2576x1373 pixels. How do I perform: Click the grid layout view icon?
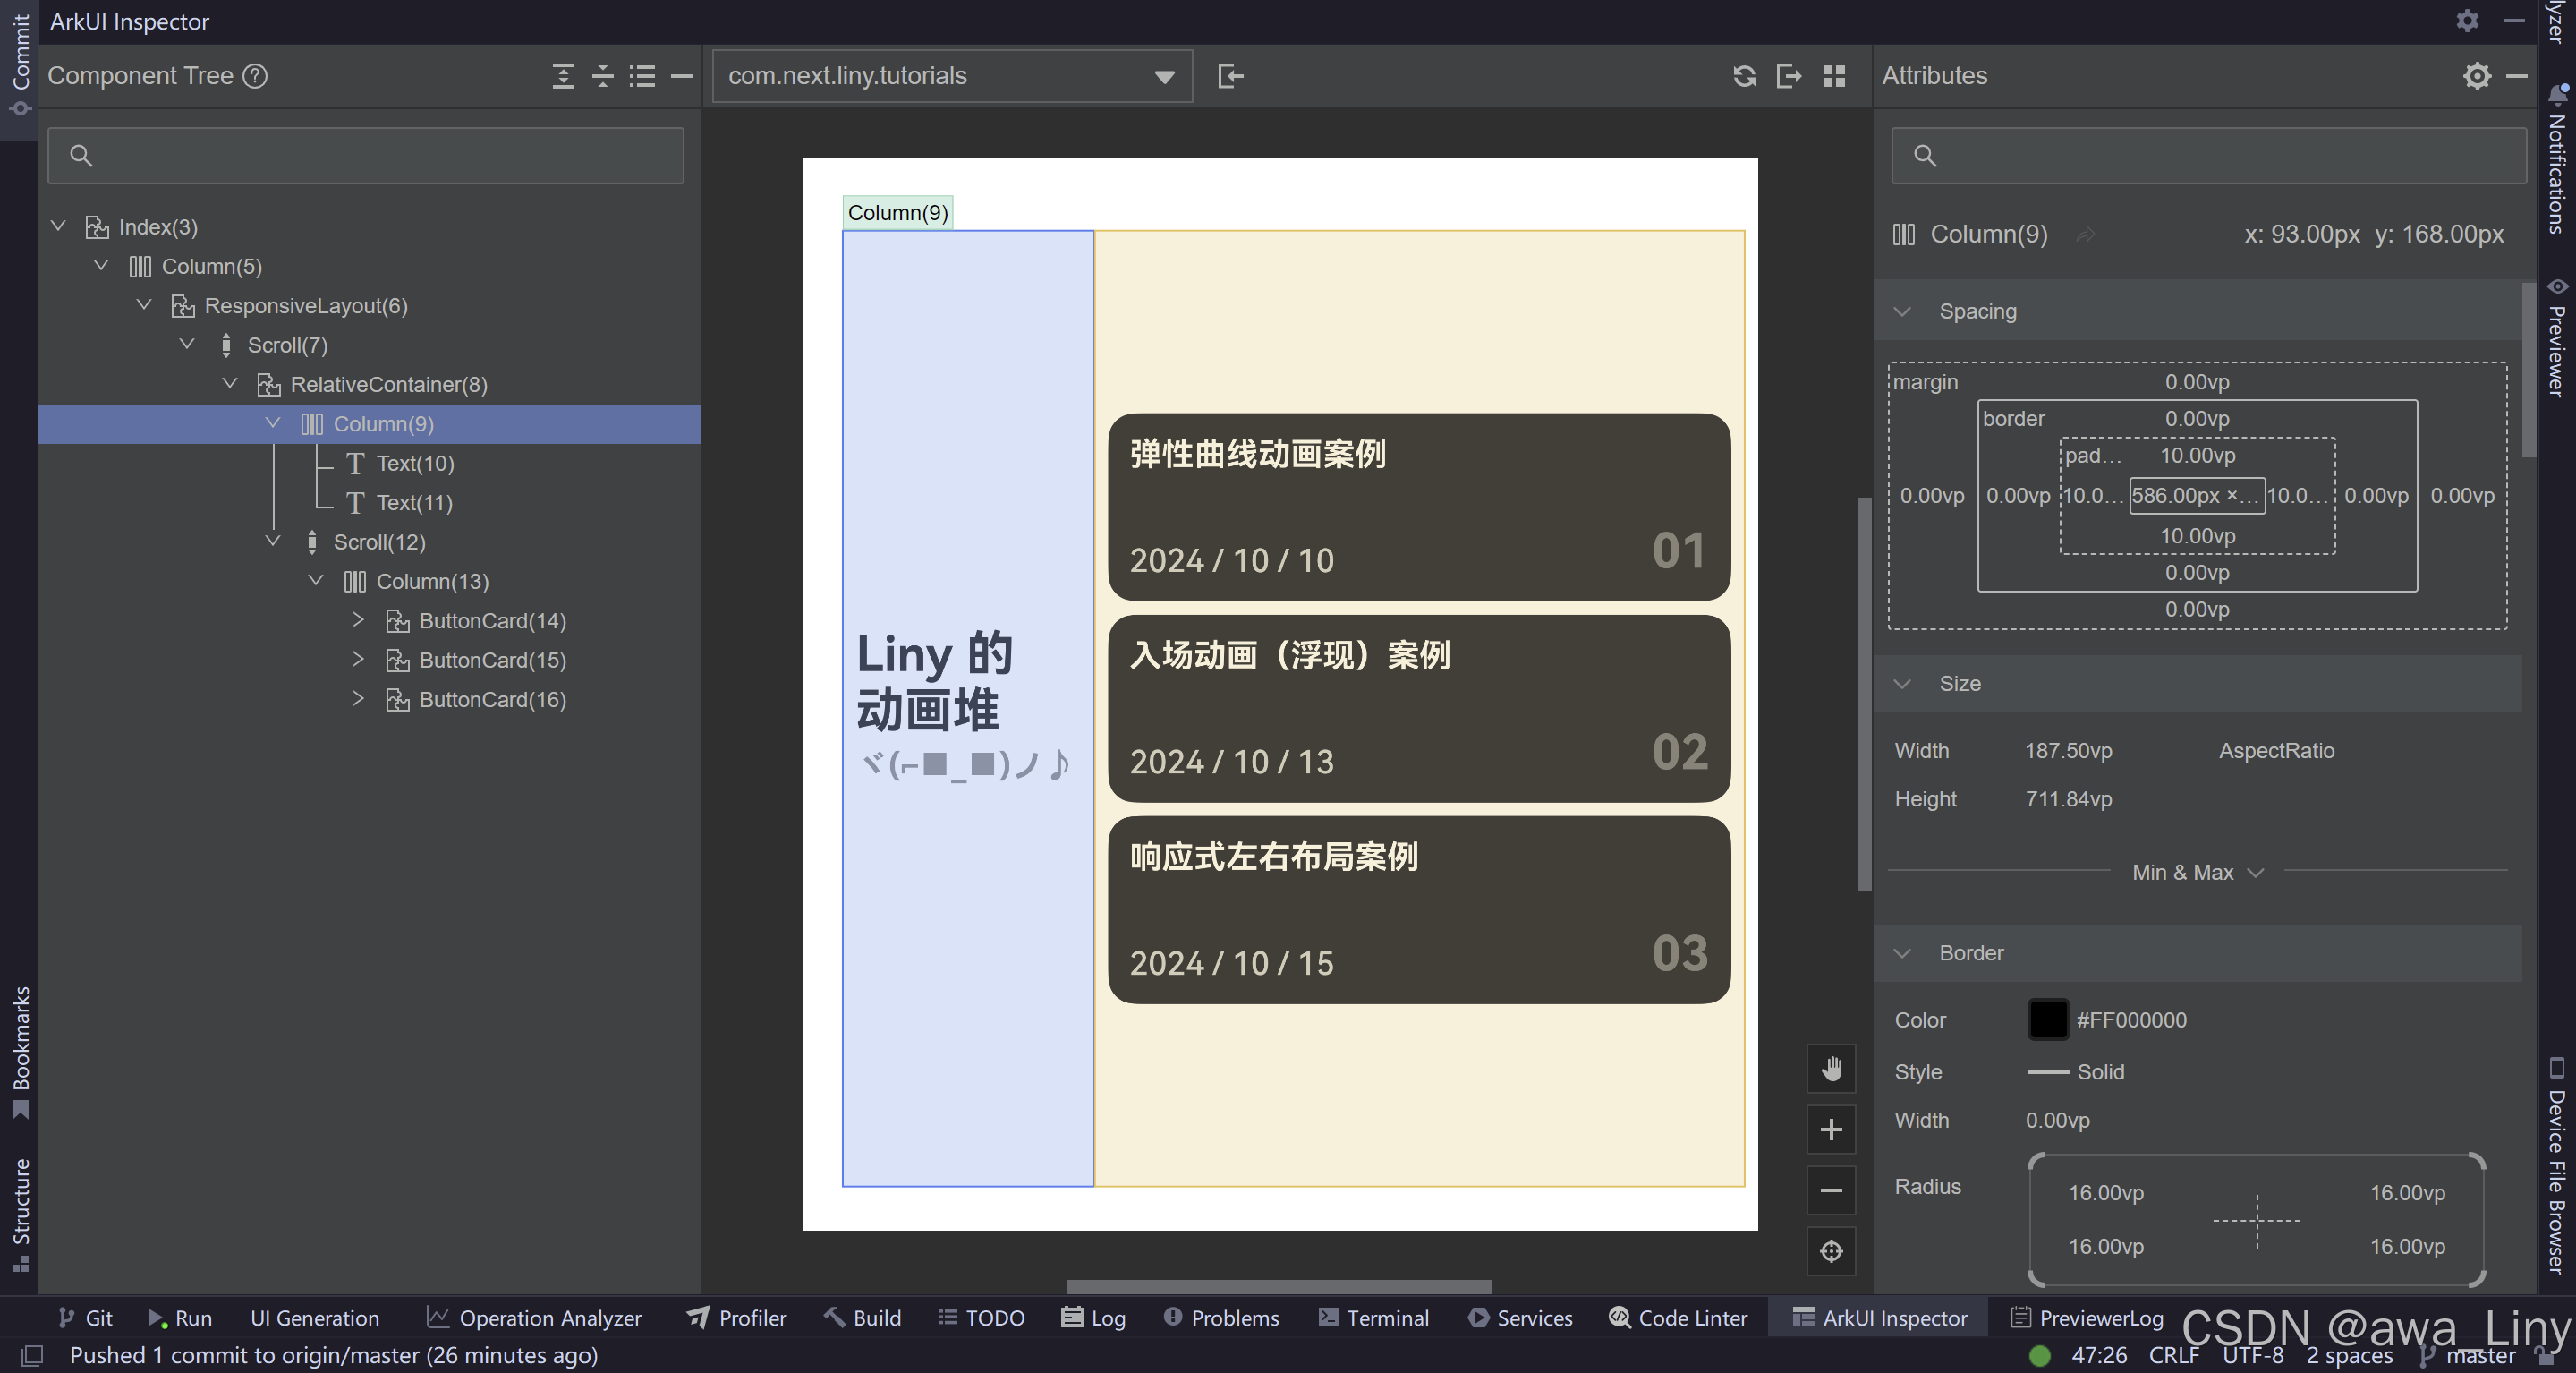pyautogui.click(x=1833, y=76)
